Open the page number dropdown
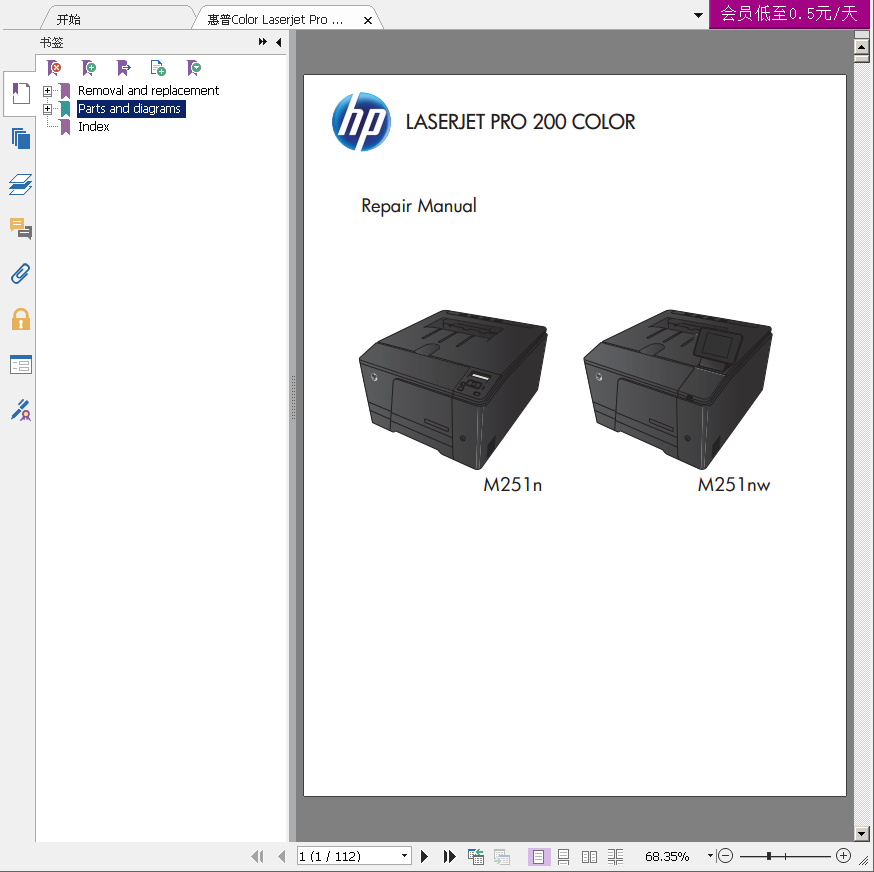The image size is (874, 872). [405, 856]
